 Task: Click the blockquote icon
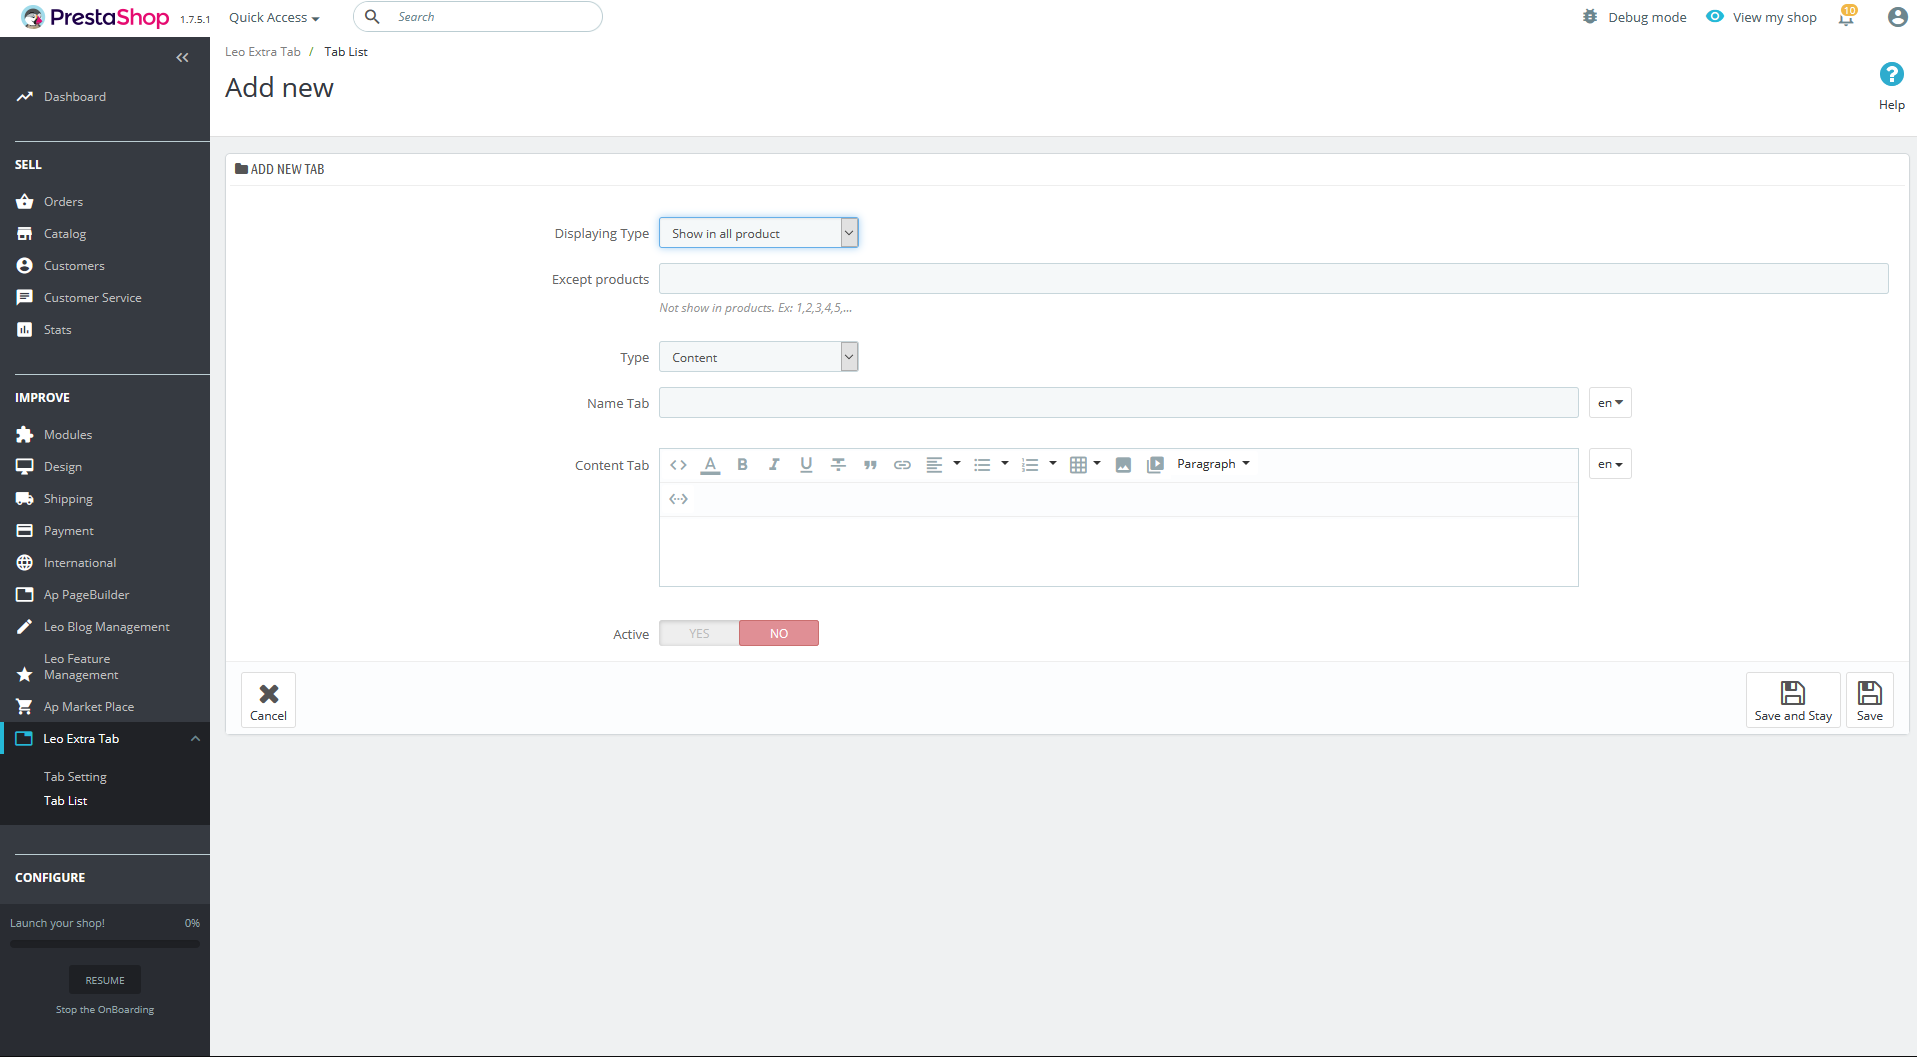tap(870, 464)
